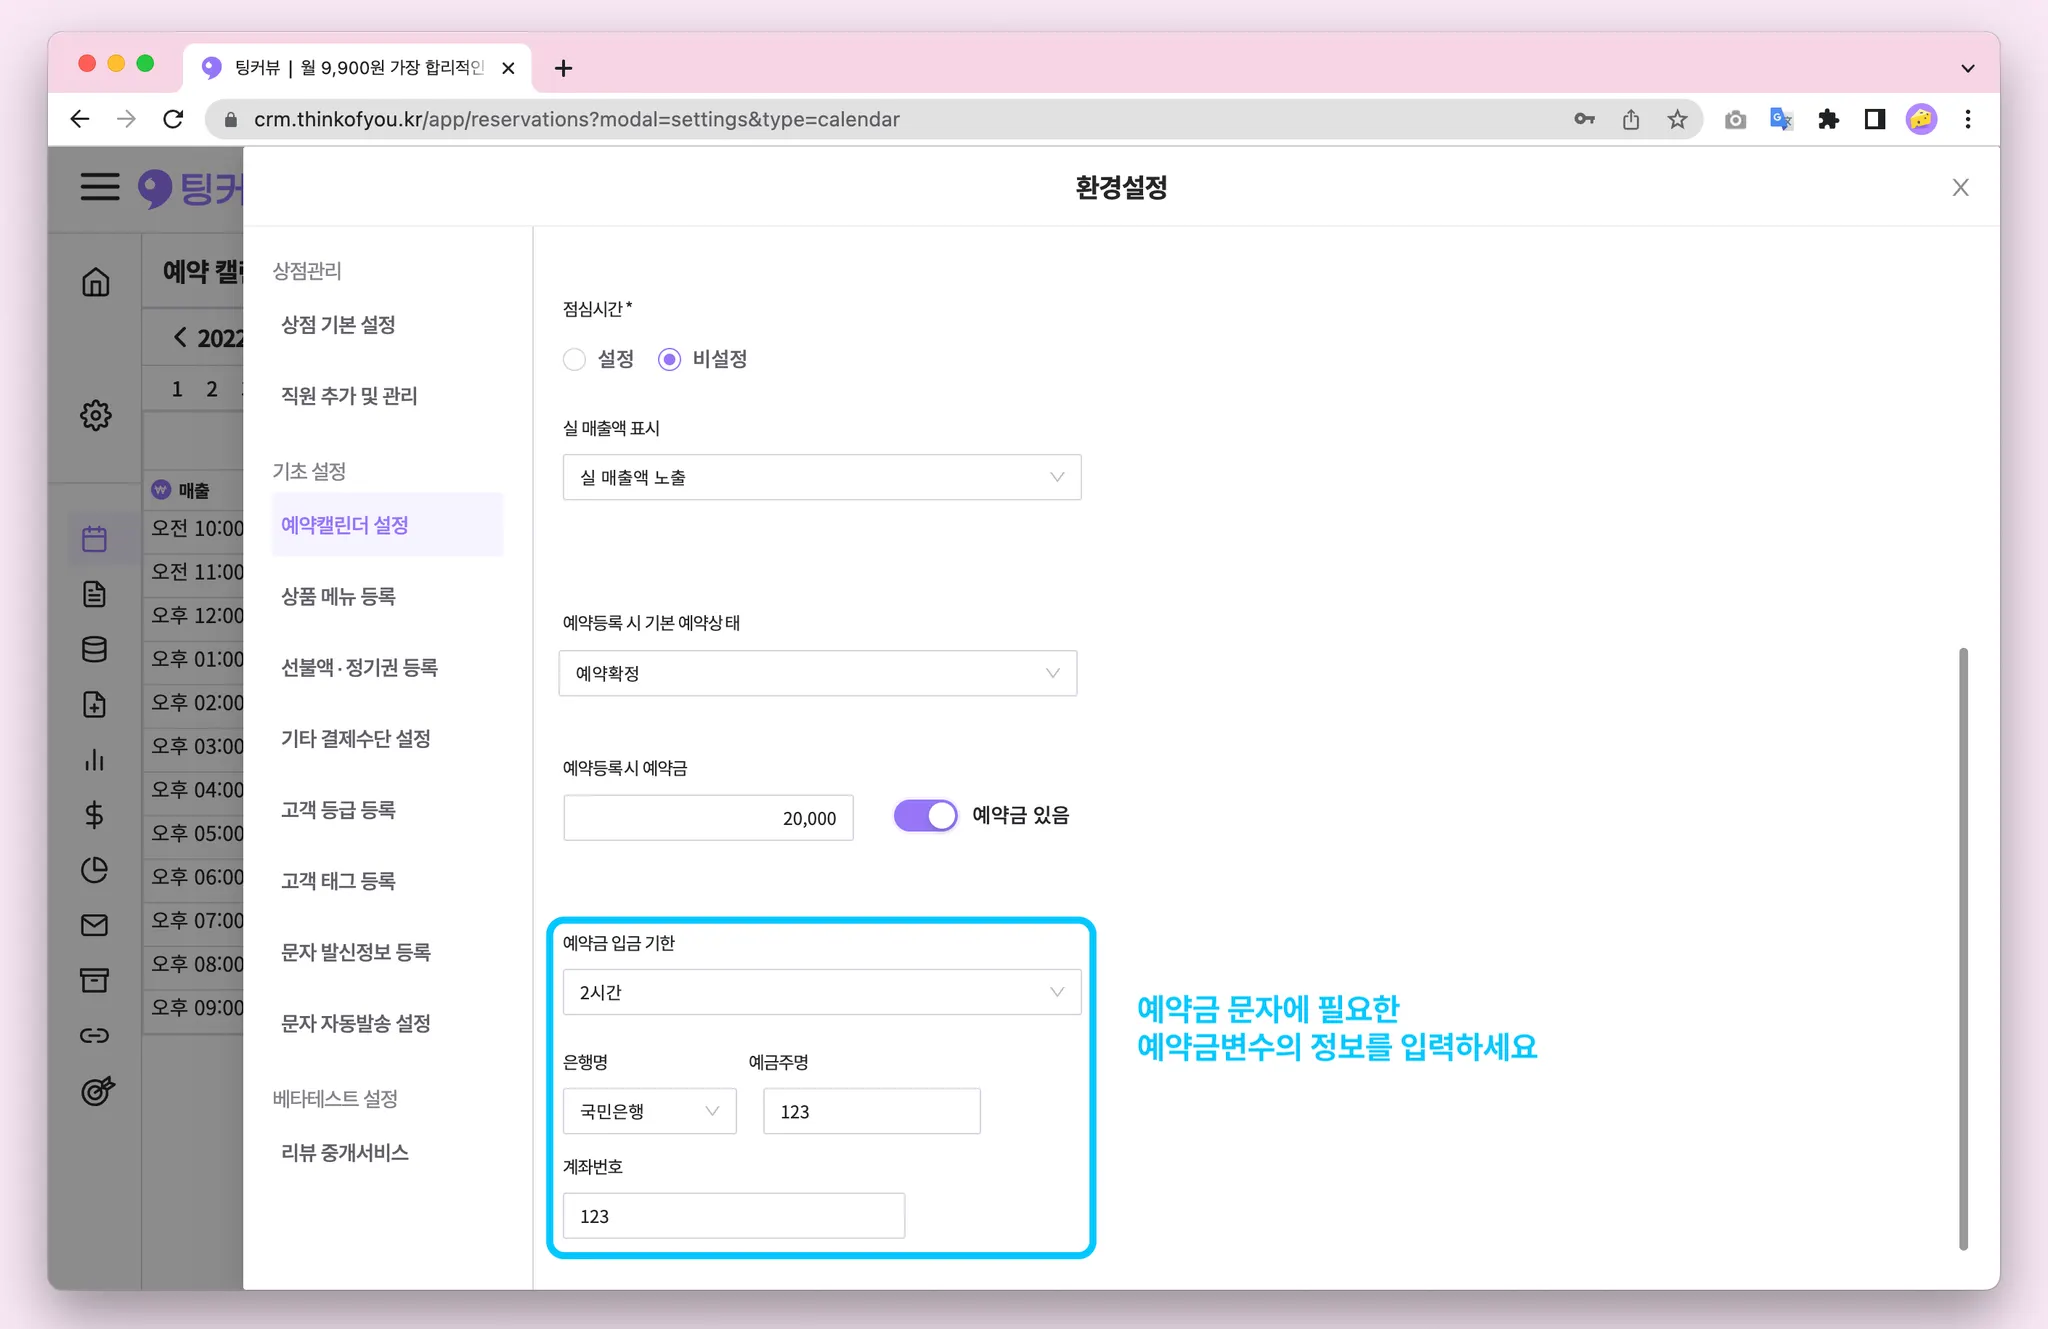The width and height of the screenshot is (2048, 1329).
Task: Select the 설정 lunch time radio button
Action: click(574, 359)
